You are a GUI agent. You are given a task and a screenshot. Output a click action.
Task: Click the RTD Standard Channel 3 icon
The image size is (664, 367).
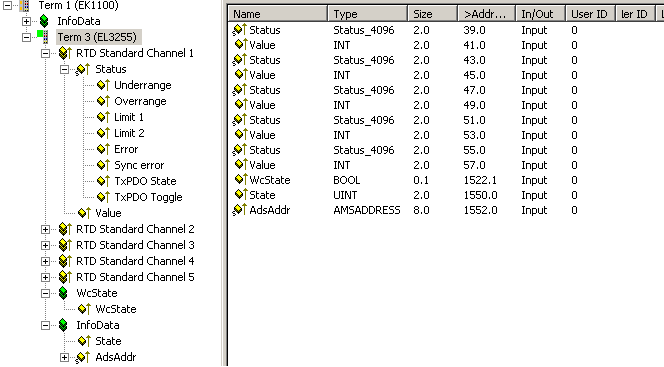65,245
